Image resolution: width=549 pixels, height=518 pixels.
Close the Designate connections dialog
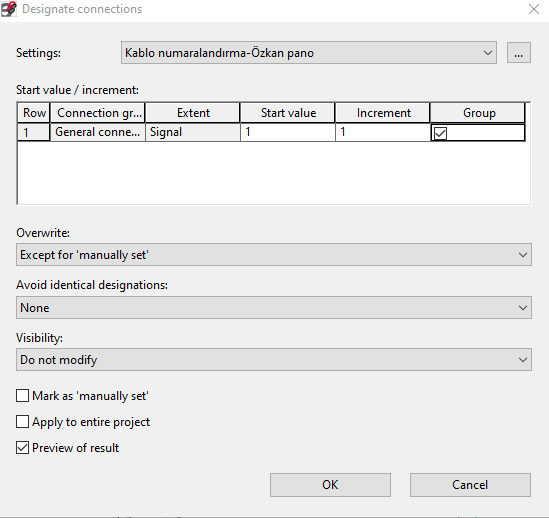[534, 9]
